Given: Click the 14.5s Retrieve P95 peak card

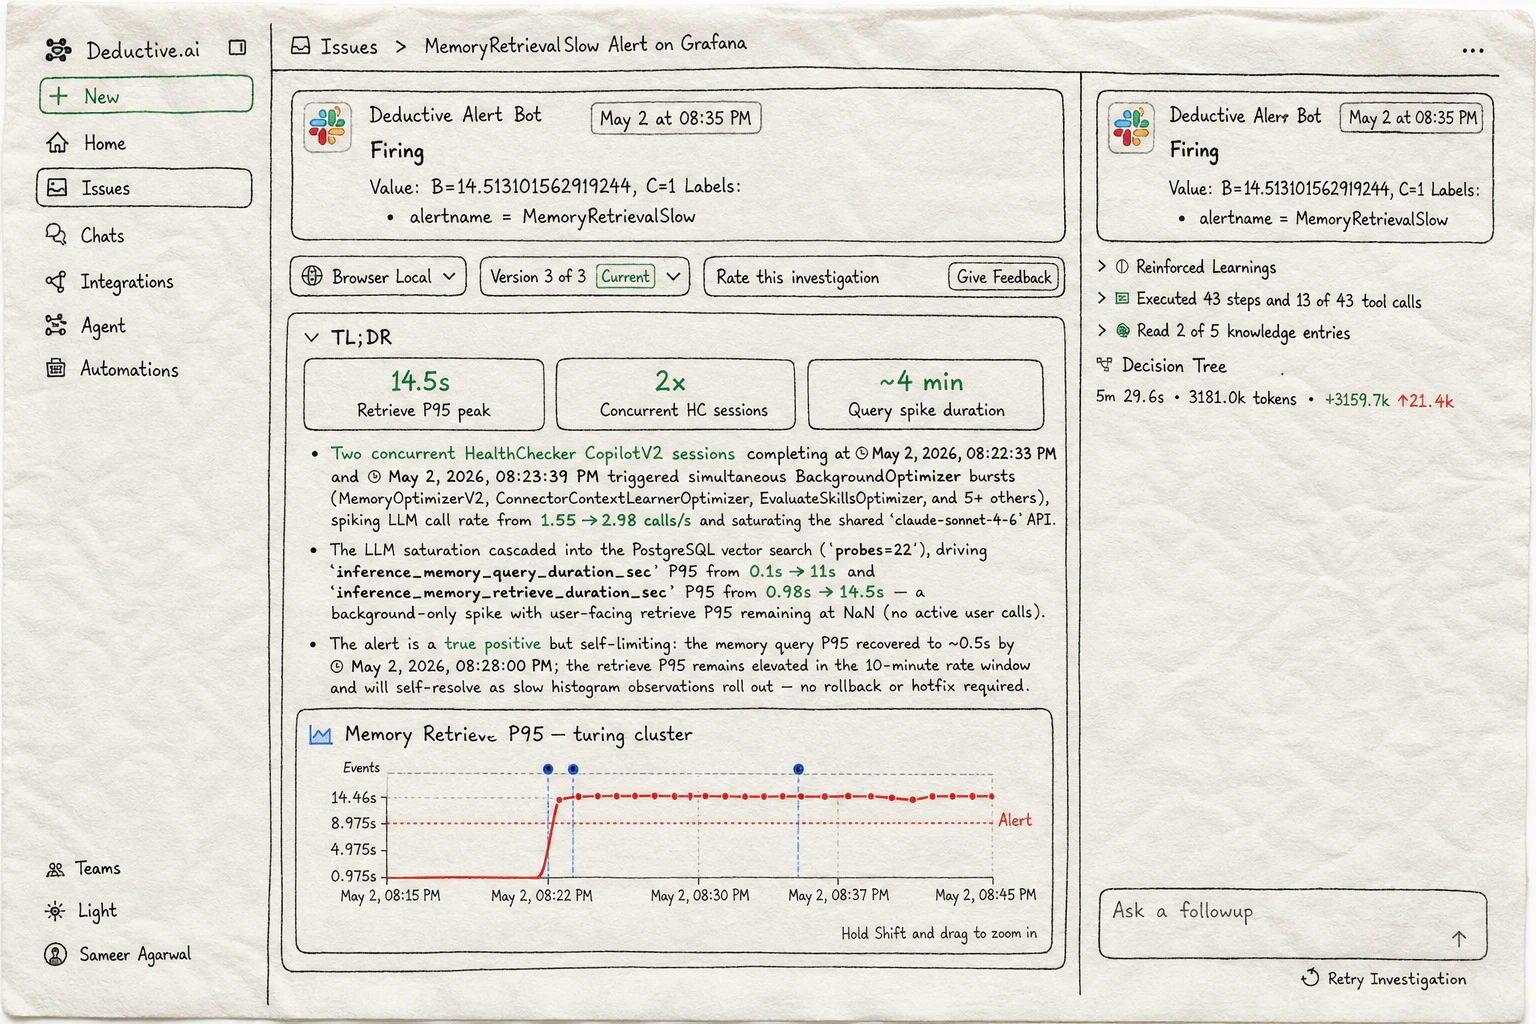Looking at the screenshot, I should tap(424, 394).
